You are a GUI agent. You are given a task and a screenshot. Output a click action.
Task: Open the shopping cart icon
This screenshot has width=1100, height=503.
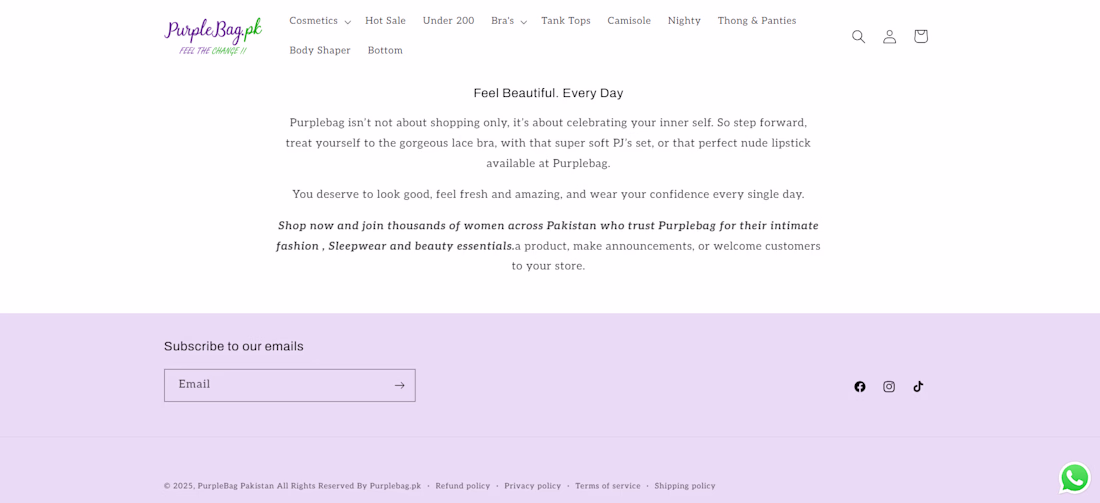(x=920, y=36)
